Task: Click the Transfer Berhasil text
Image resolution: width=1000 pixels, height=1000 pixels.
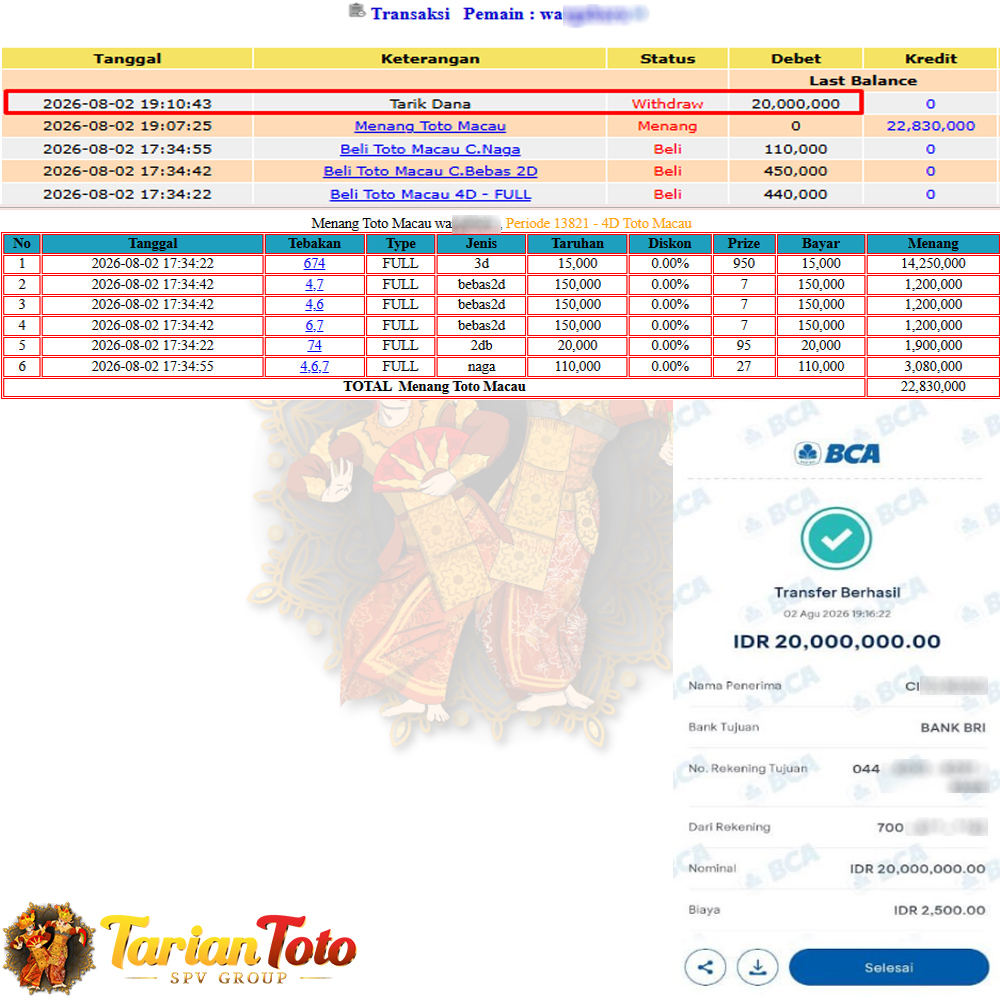Action: coord(837,592)
